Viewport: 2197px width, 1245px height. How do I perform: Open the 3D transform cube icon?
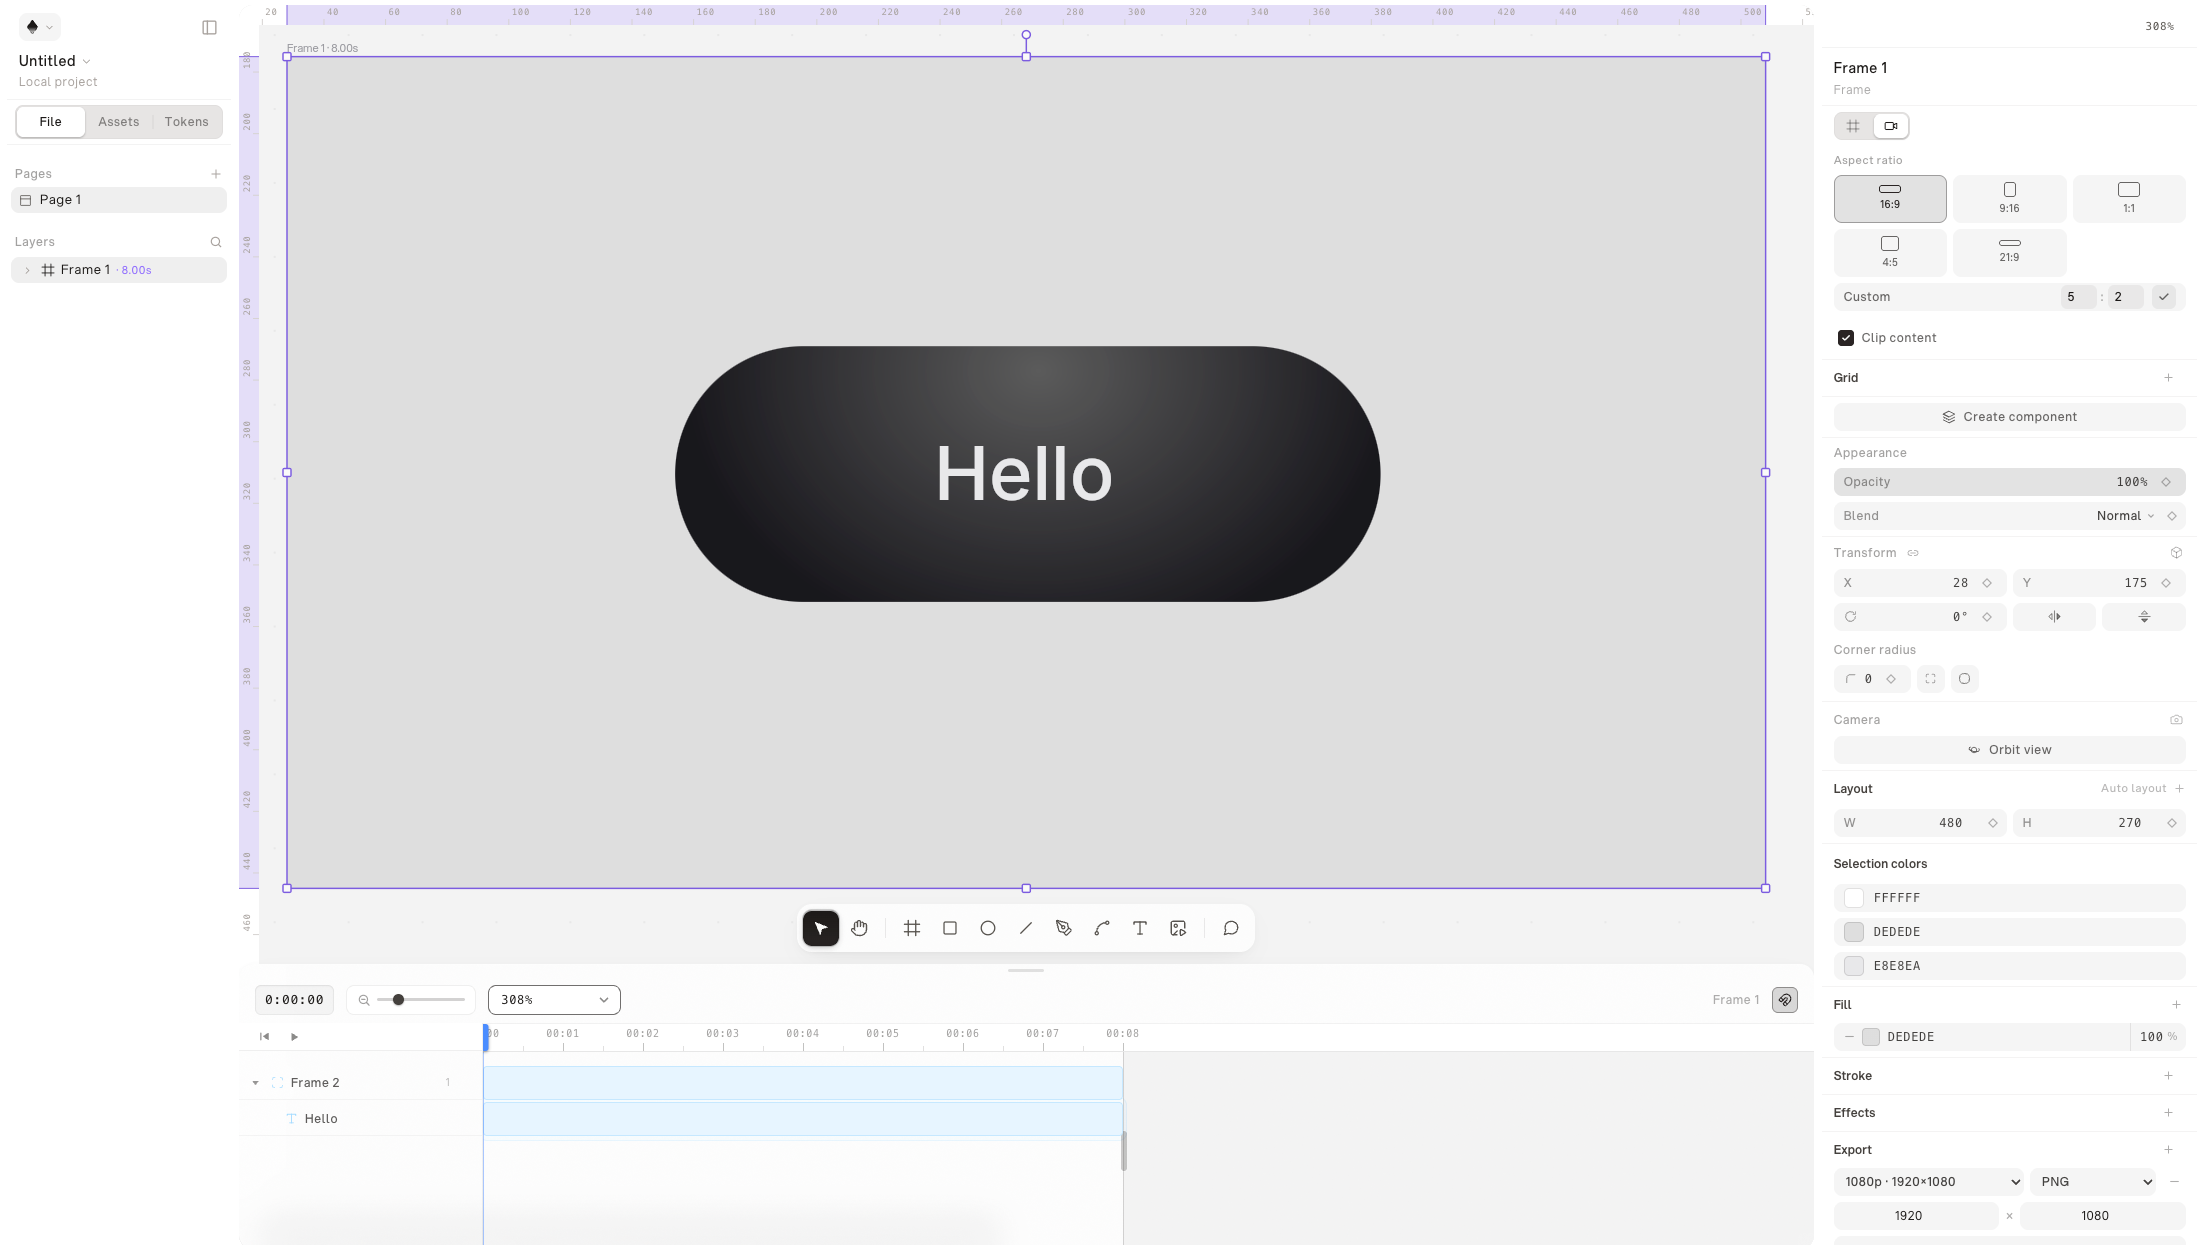[x=2176, y=553]
